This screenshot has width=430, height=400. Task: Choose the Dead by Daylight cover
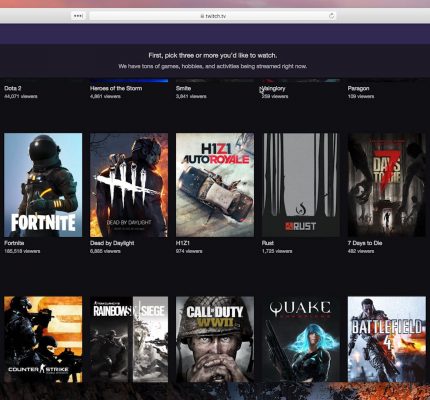tap(129, 185)
